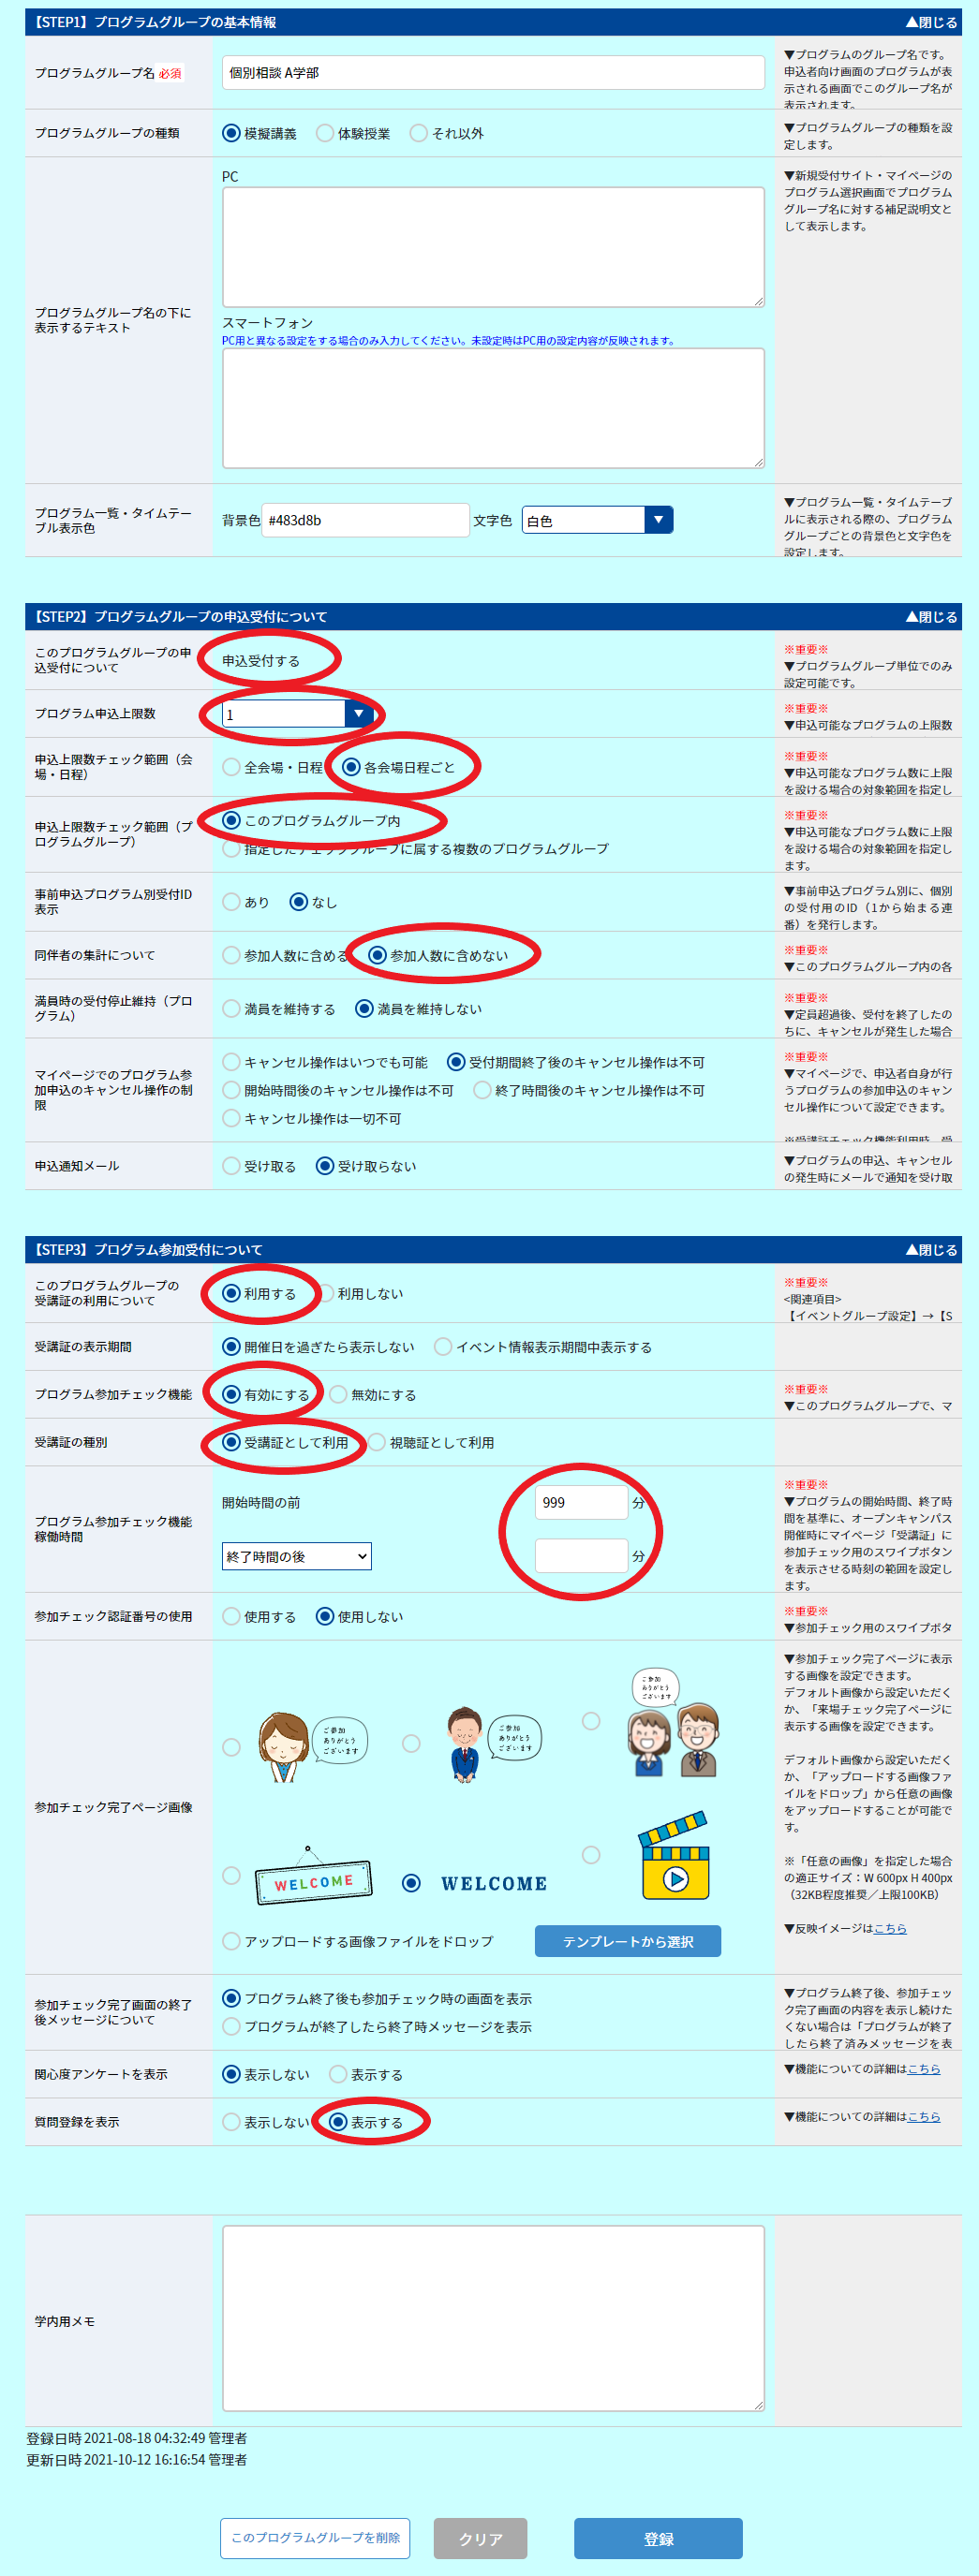Choose the bowing woman completion image

[231, 1747]
